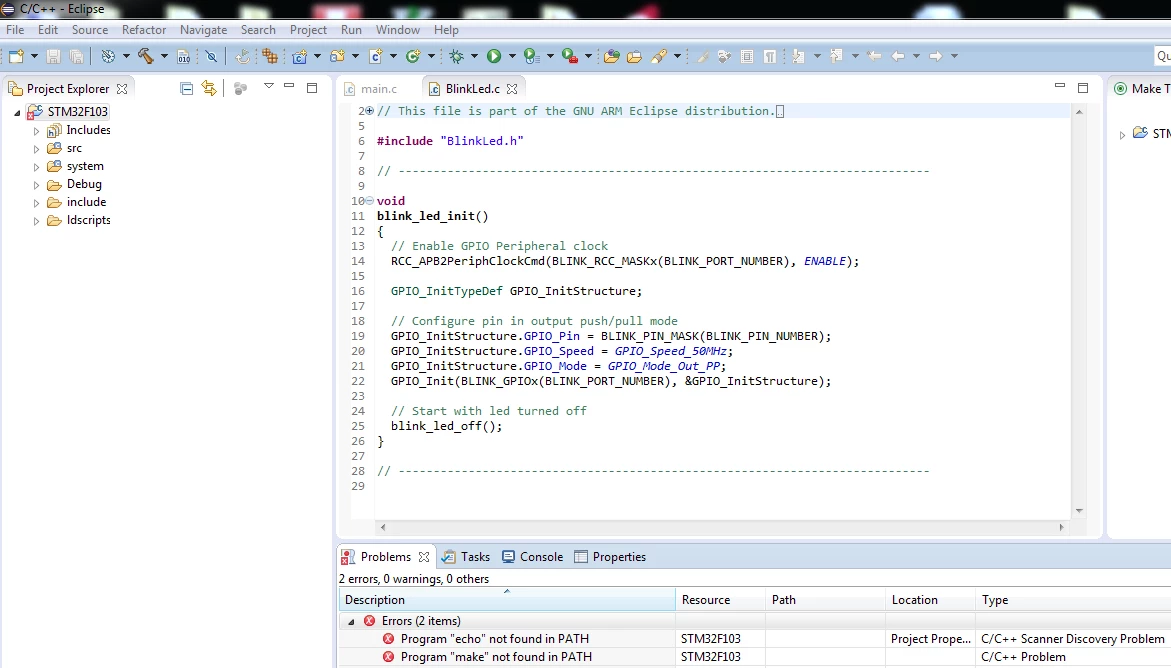Collapse the function fold at line 10
Viewport: 1171px width, 668px height.
(x=370, y=200)
